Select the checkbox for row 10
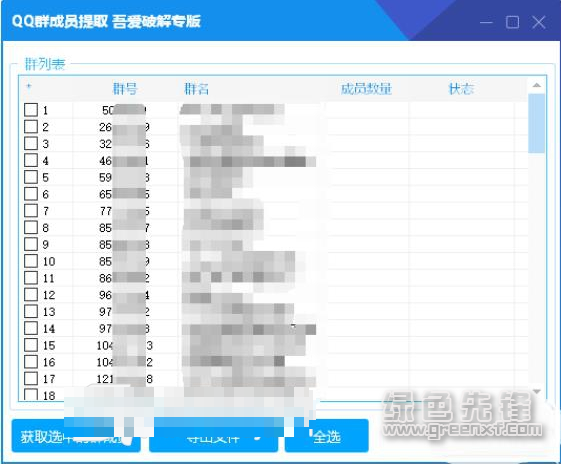This screenshot has width=561, height=464. coord(31,261)
